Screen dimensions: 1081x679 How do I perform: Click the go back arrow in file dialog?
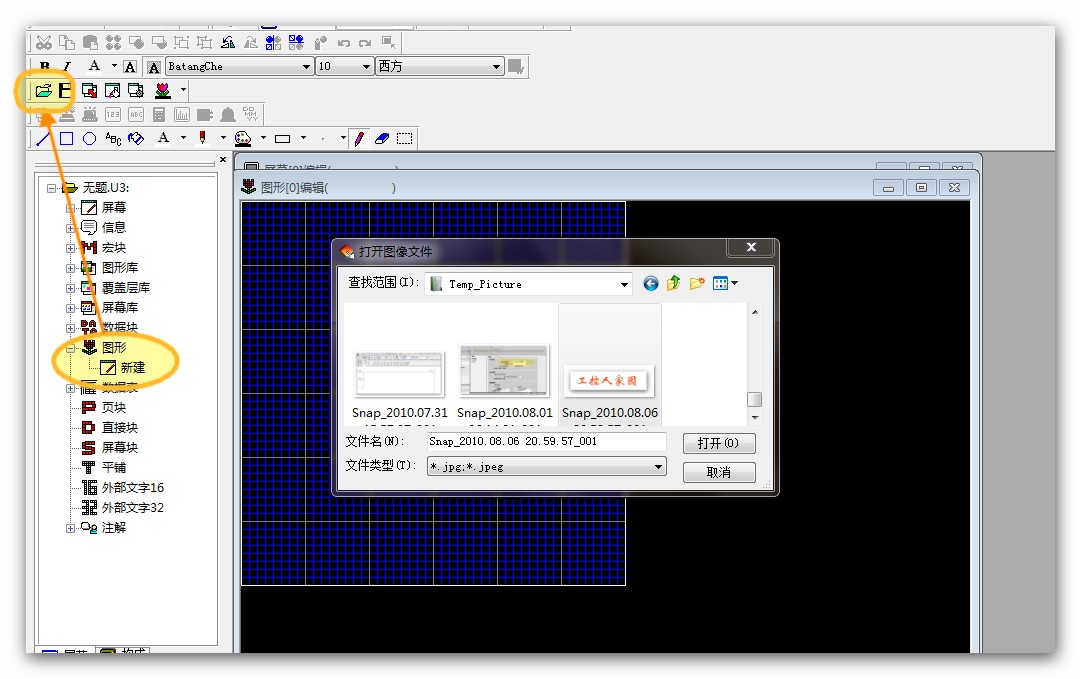[651, 284]
